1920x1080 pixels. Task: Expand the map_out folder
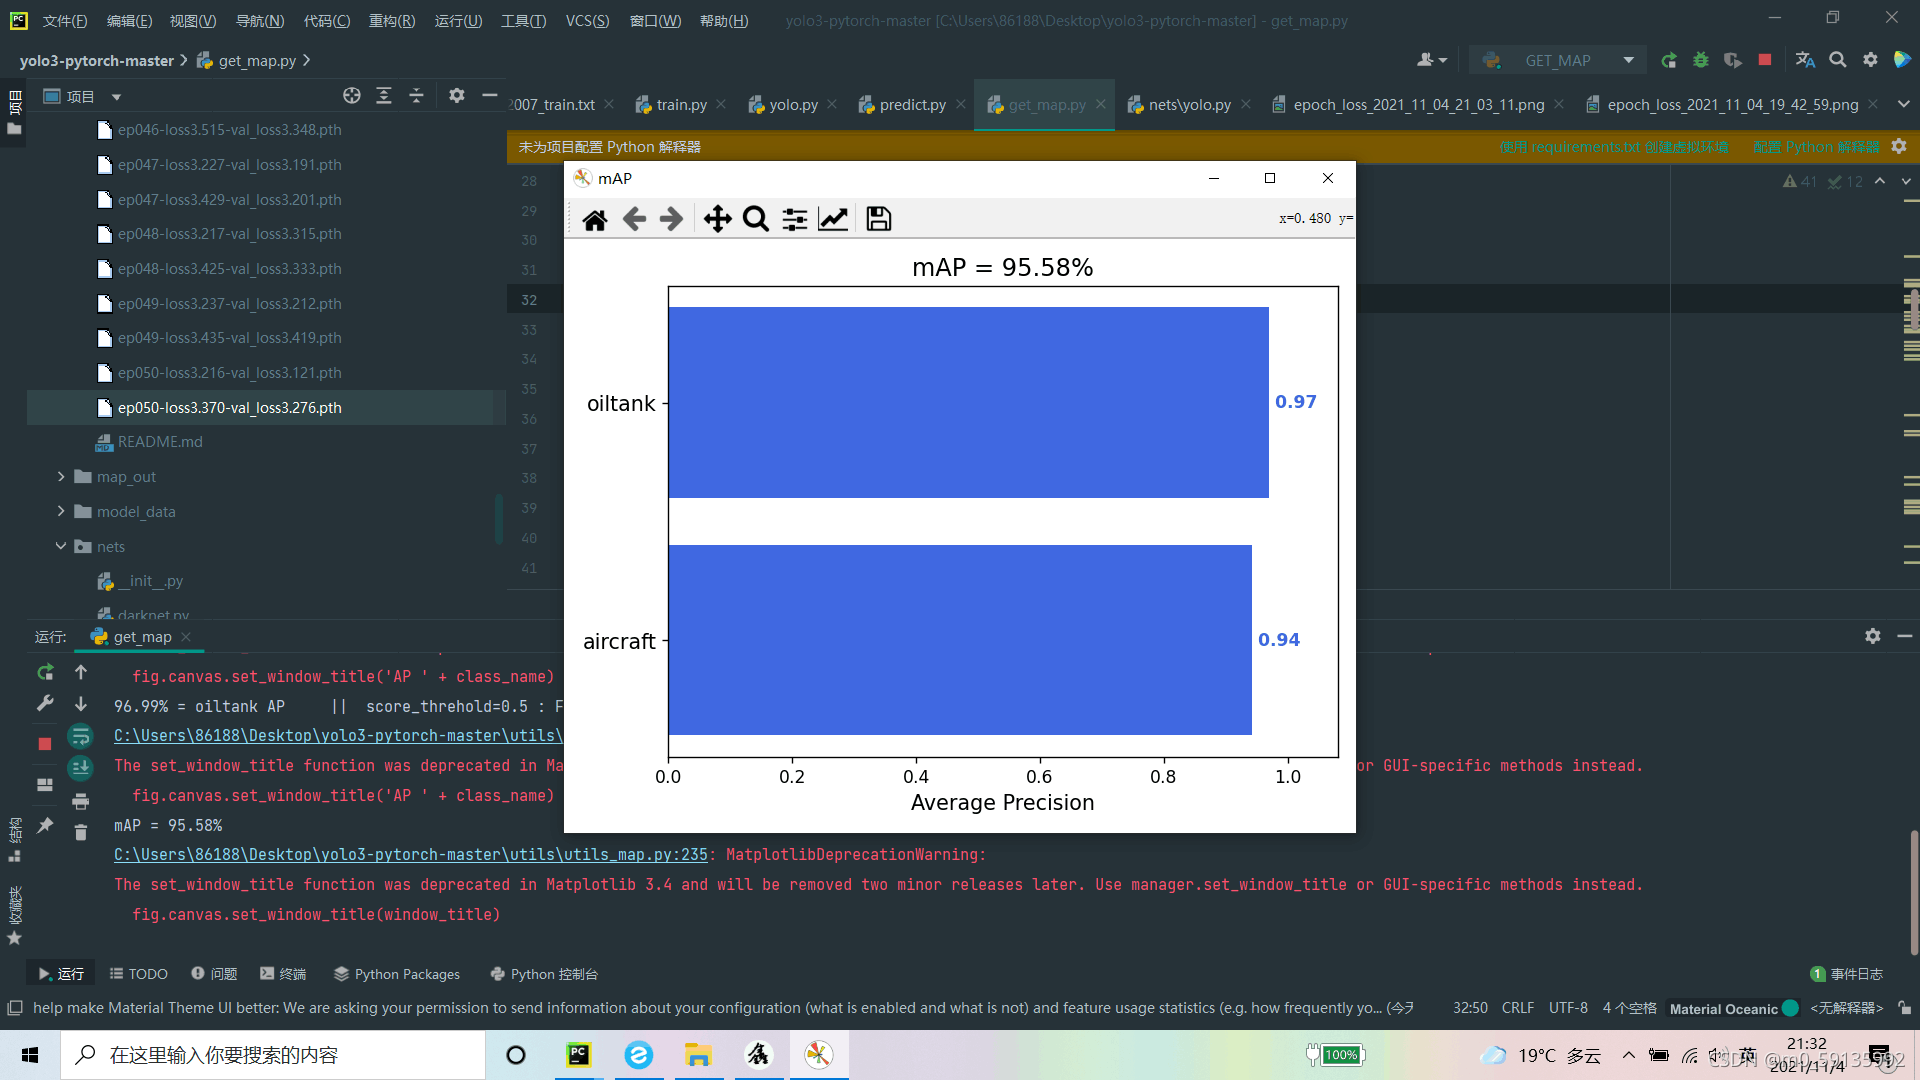click(x=61, y=477)
